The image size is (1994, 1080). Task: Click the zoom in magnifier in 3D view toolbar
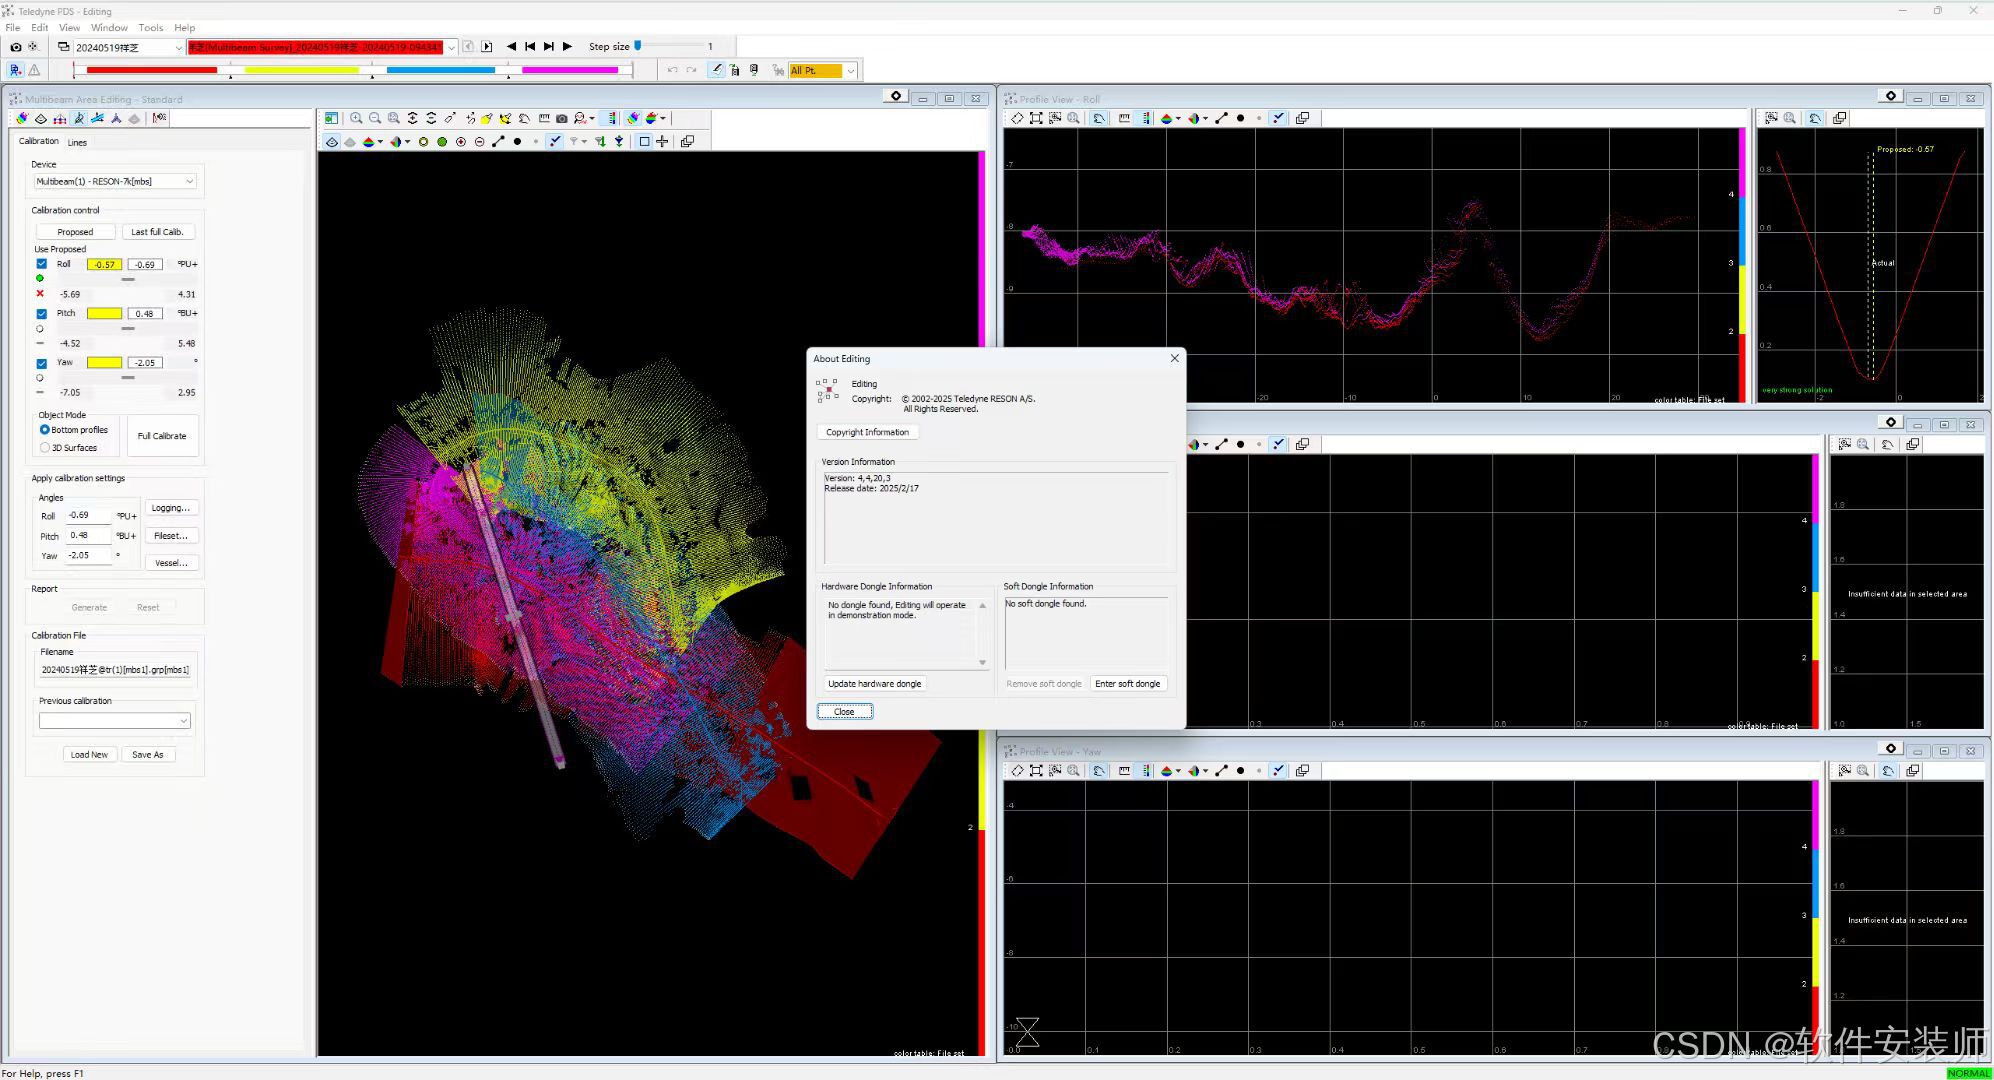pyautogui.click(x=356, y=118)
